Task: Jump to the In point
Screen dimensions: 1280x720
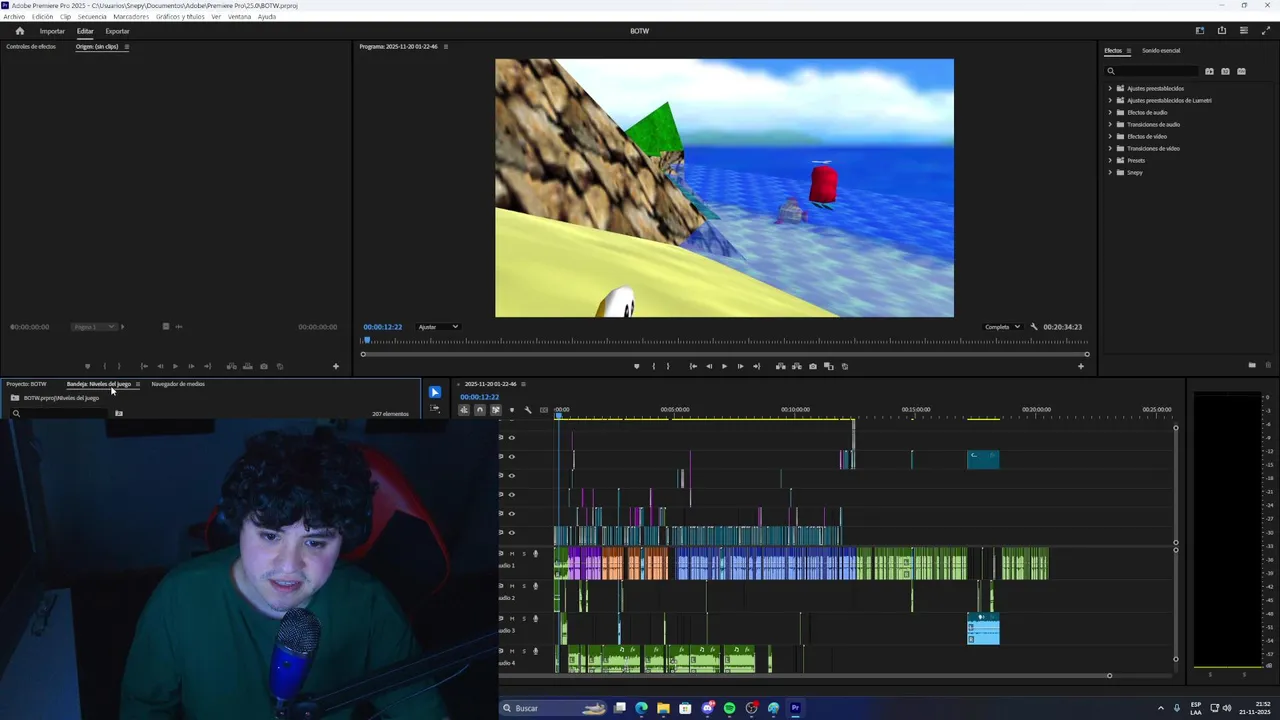Action: pyautogui.click(x=693, y=366)
